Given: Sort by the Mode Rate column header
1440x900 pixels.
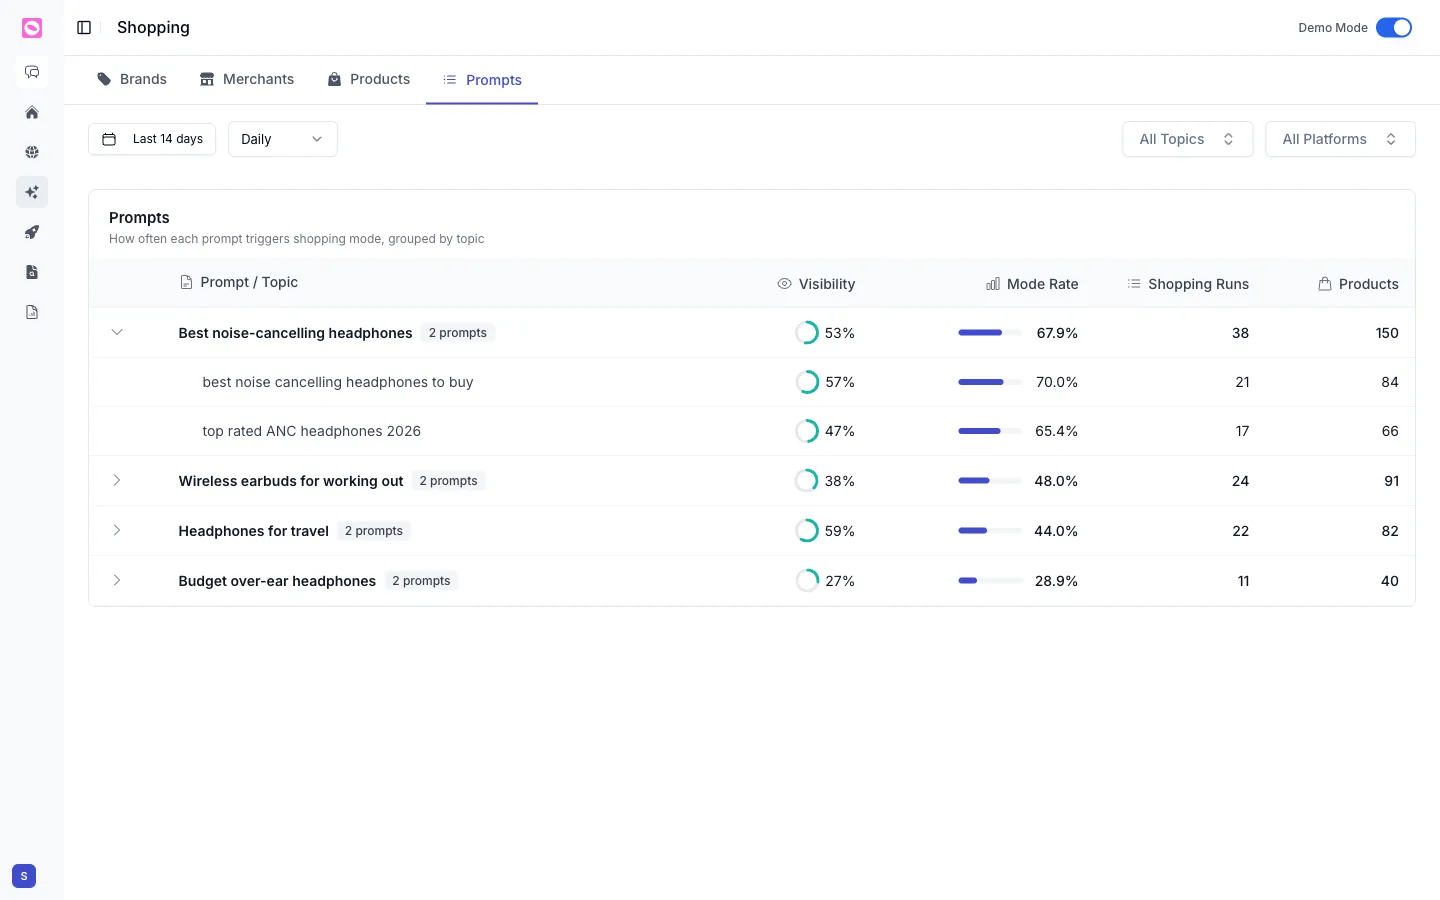Looking at the screenshot, I should point(1032,284).
